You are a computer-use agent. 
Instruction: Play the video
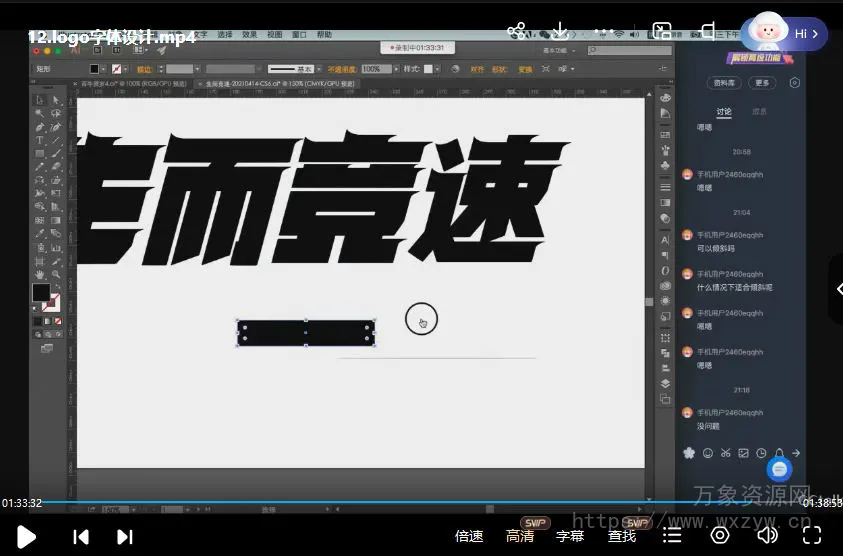pyautogui.click(x=26, y=537)
